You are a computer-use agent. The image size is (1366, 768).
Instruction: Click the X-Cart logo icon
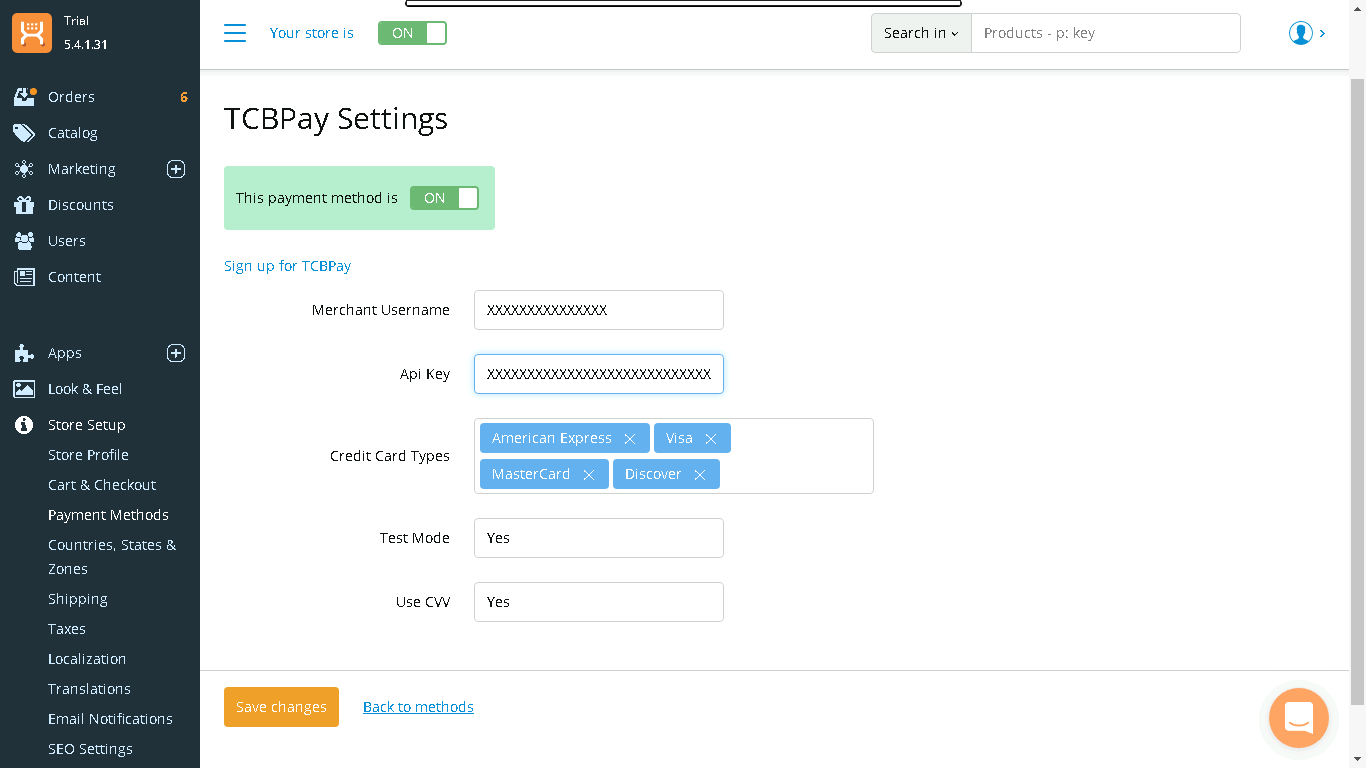[x=32, y=33]
